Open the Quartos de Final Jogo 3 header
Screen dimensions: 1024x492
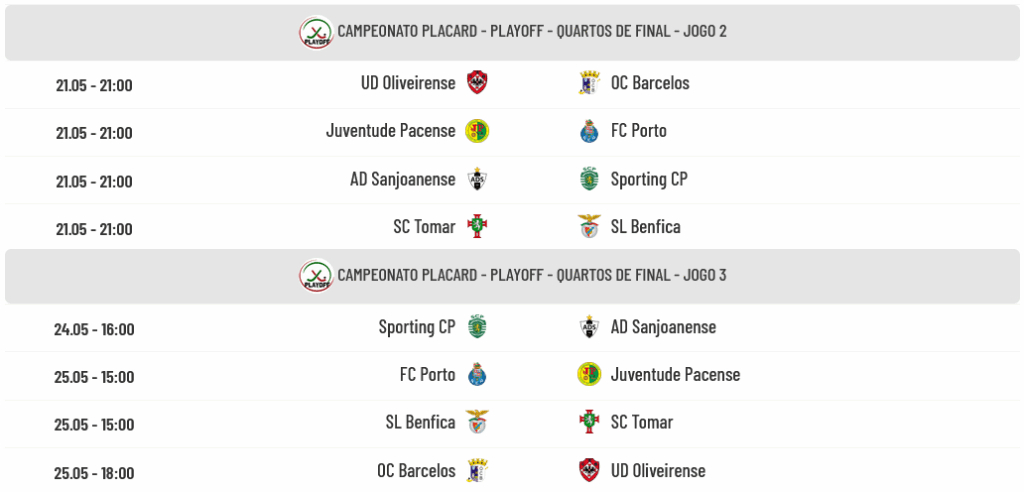click(512, 276)
